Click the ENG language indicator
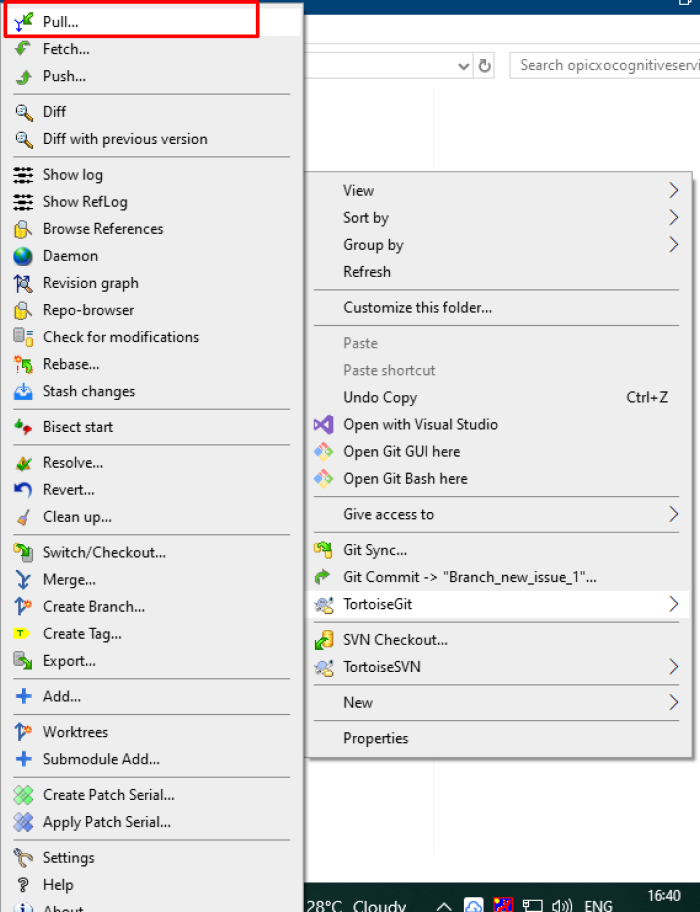700x912 pixels. (x=598, y=906)
